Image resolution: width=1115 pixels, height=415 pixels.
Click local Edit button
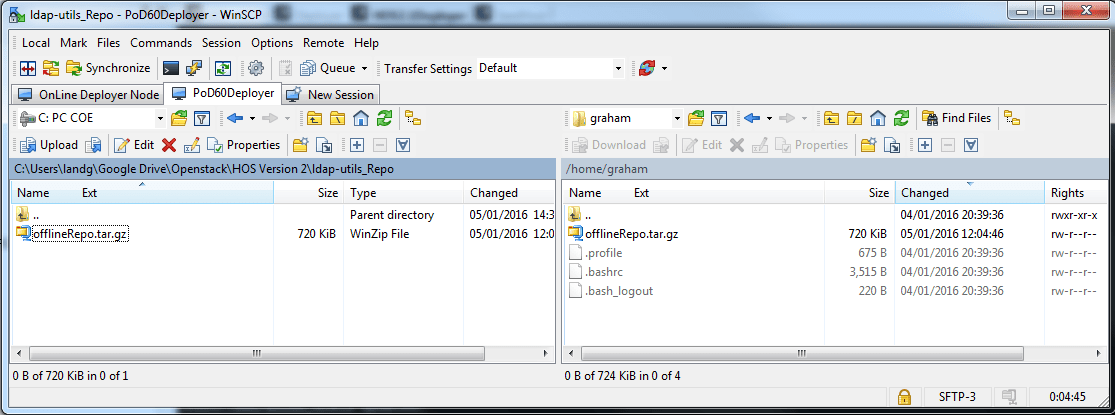coord(134,145)
